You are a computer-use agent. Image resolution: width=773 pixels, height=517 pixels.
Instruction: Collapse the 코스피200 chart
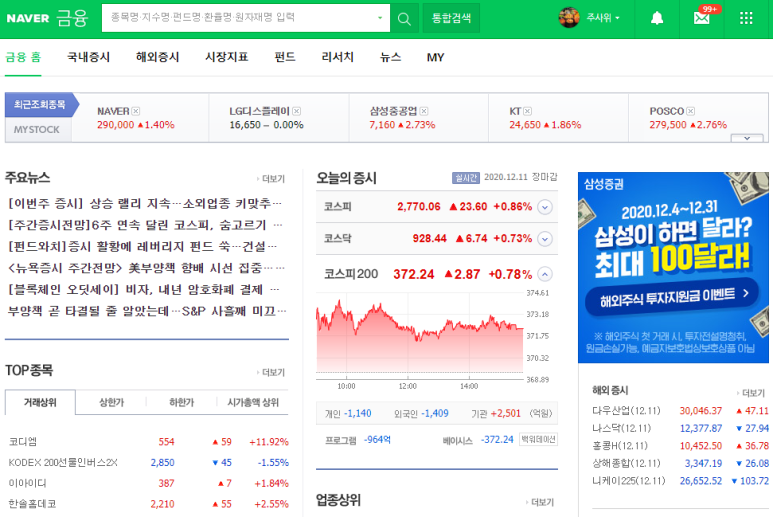tap(545, 274)
